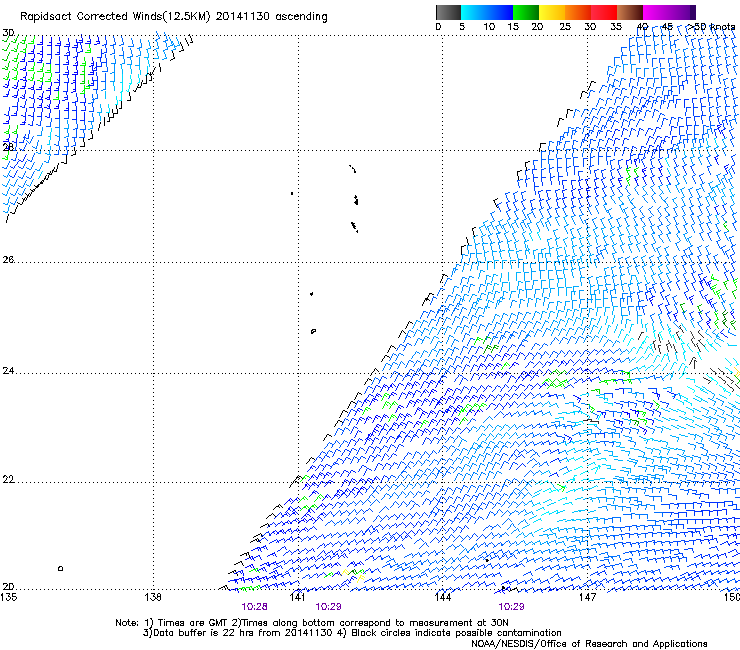Click the color legend's '35' tick label
740x650 pixels.
[x=616, y=27]
